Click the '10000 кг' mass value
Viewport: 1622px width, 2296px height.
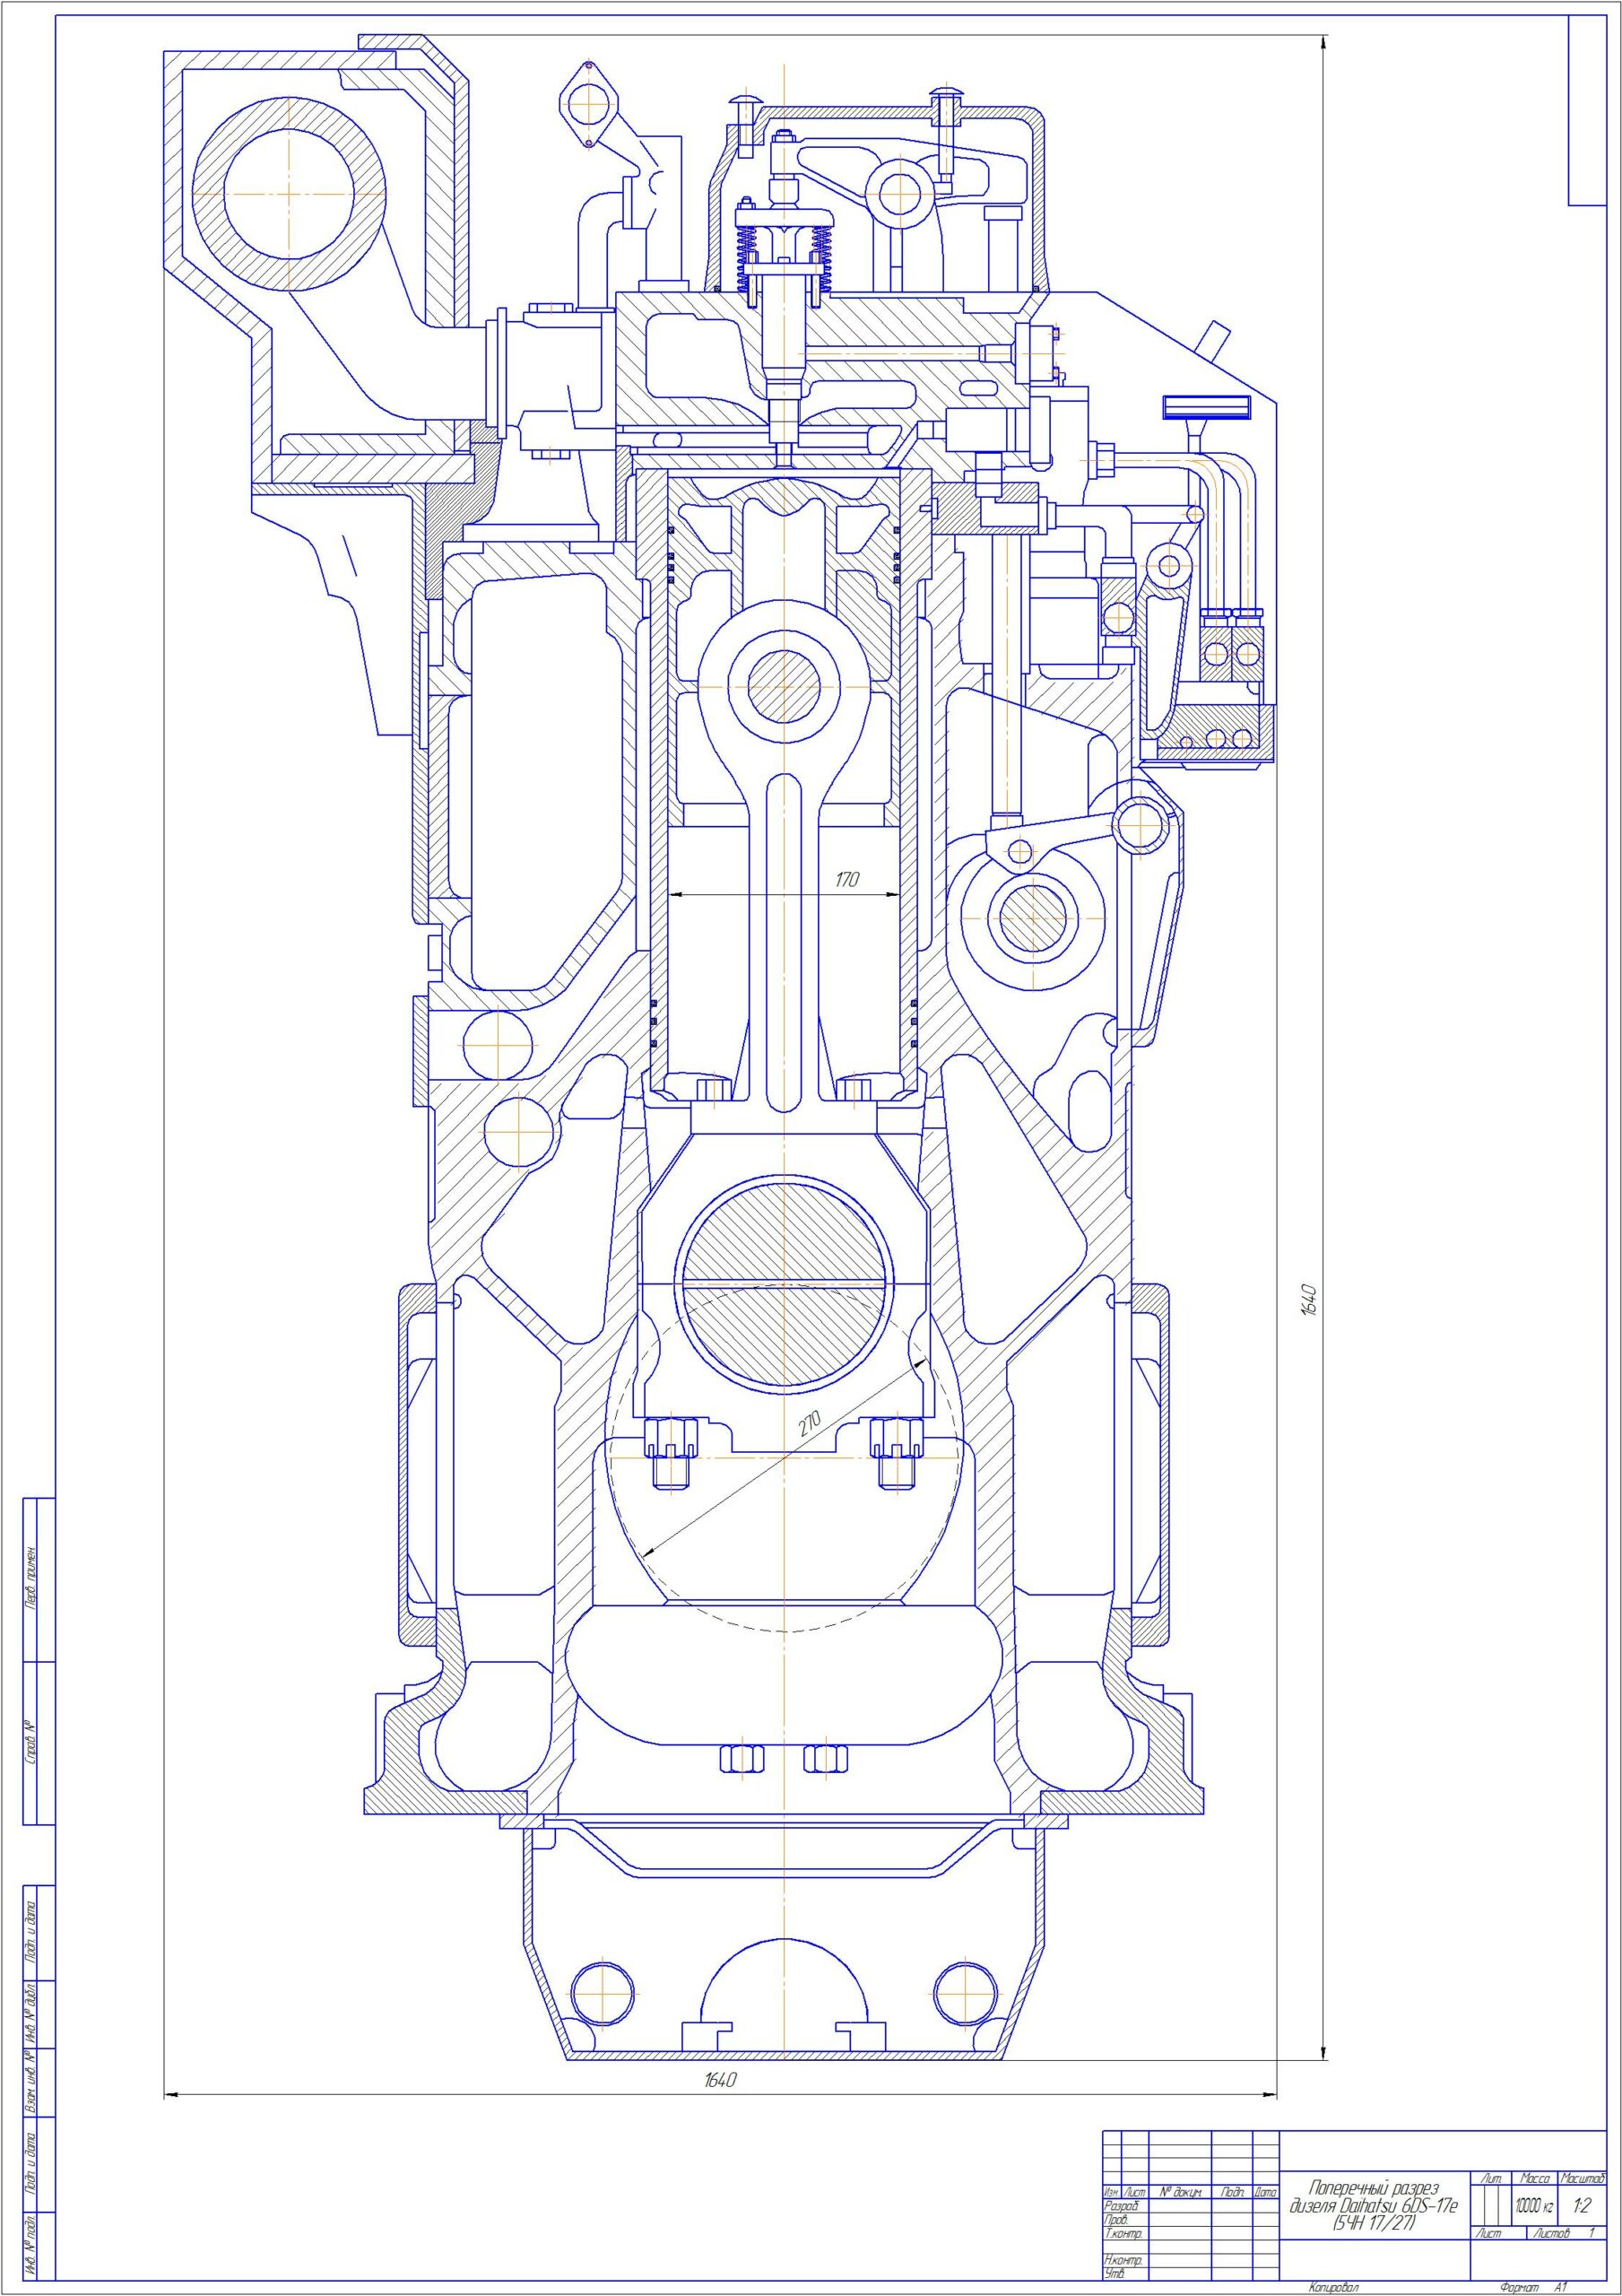pyautogui.click(x=1534, y=2206)
